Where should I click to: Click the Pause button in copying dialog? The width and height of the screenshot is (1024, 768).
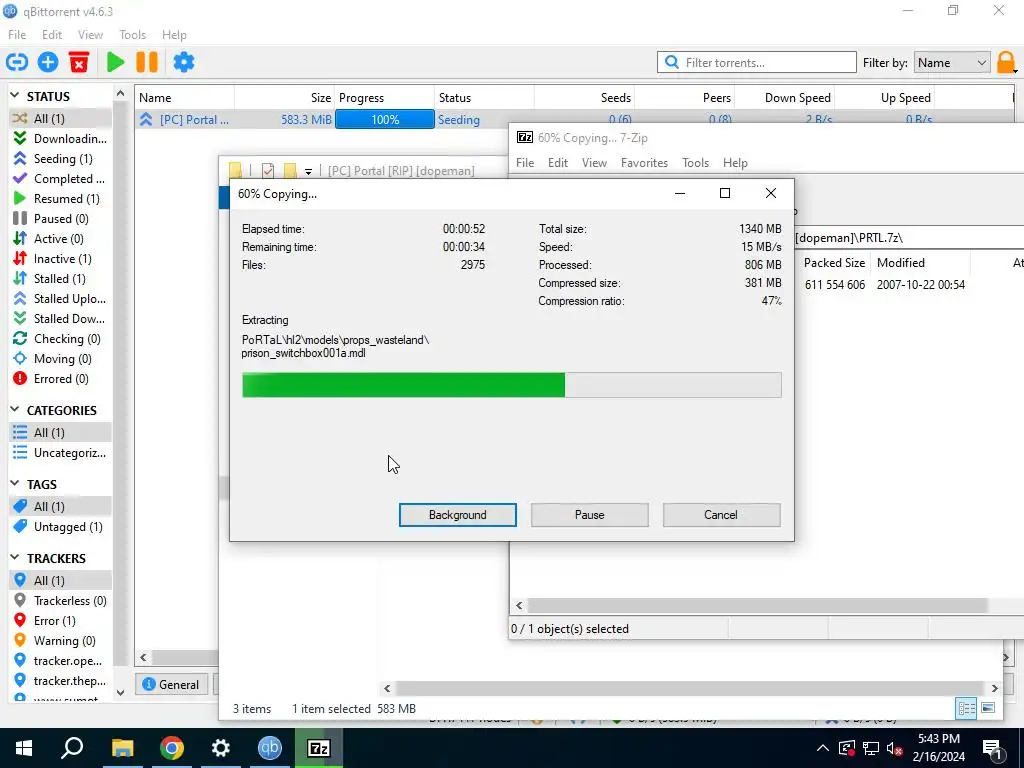(589, 515)
